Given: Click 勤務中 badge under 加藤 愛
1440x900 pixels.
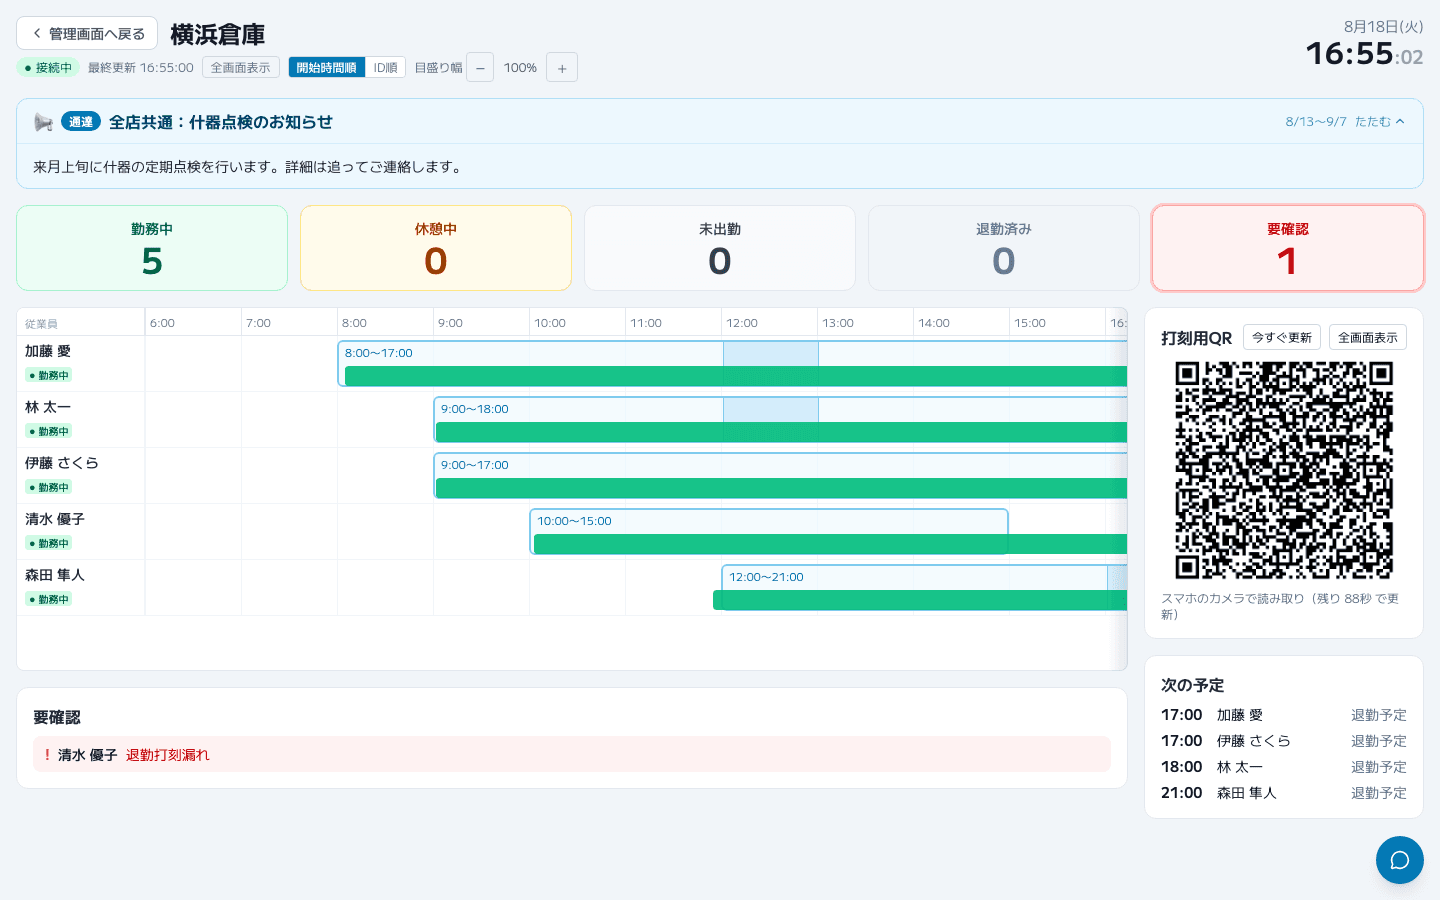Looking at the screenshot, I should click(49, 375).
